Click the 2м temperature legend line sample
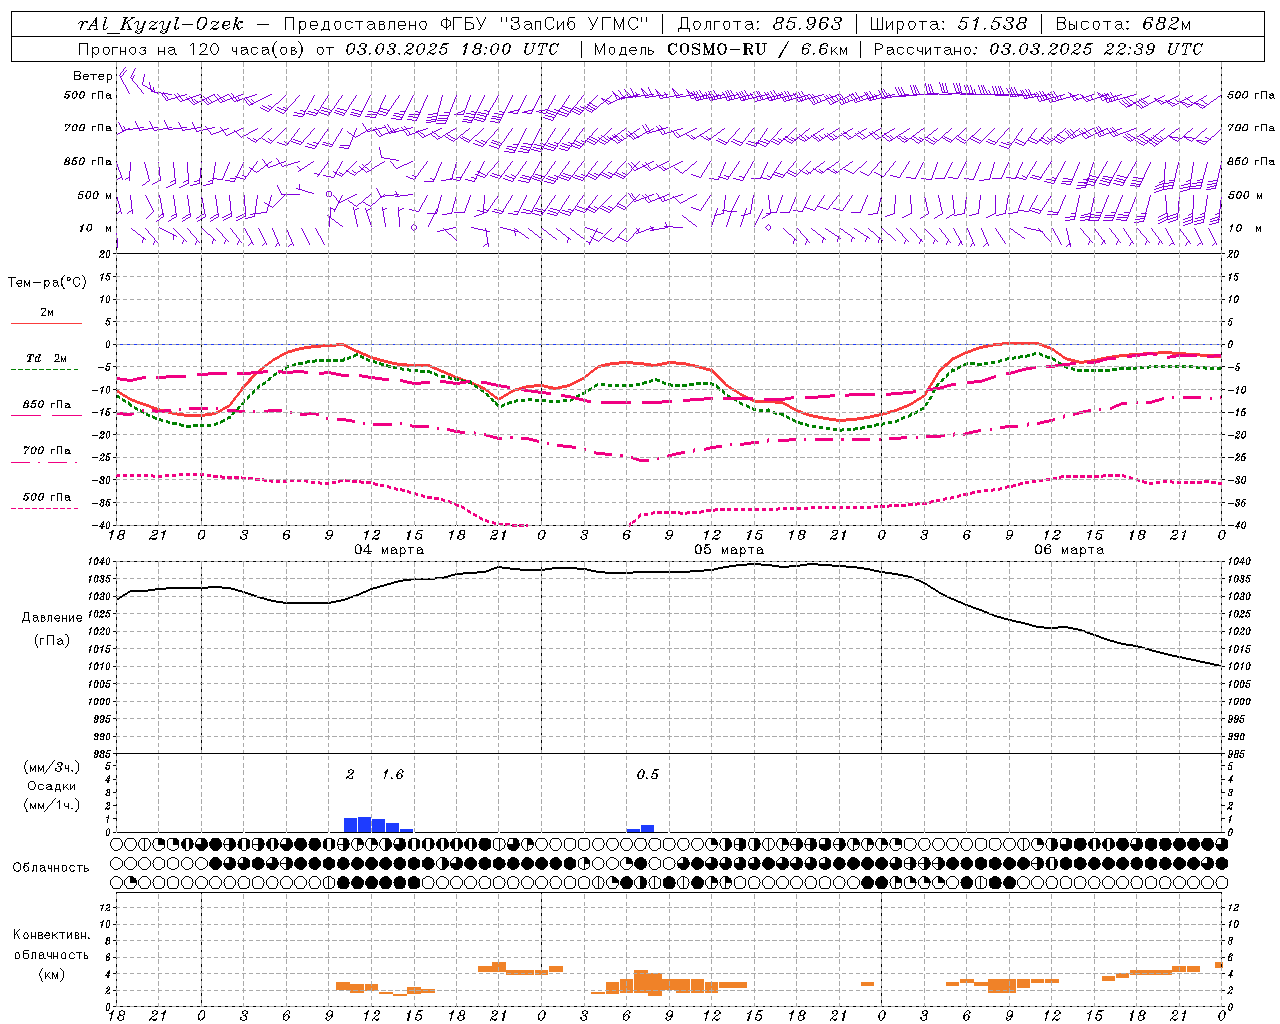This screenshot has height=1024, width=1280. pyautogui.click(x=46, y=323)
